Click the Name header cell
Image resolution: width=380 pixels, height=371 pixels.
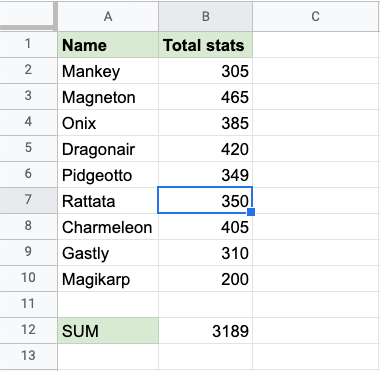[108, 45]
